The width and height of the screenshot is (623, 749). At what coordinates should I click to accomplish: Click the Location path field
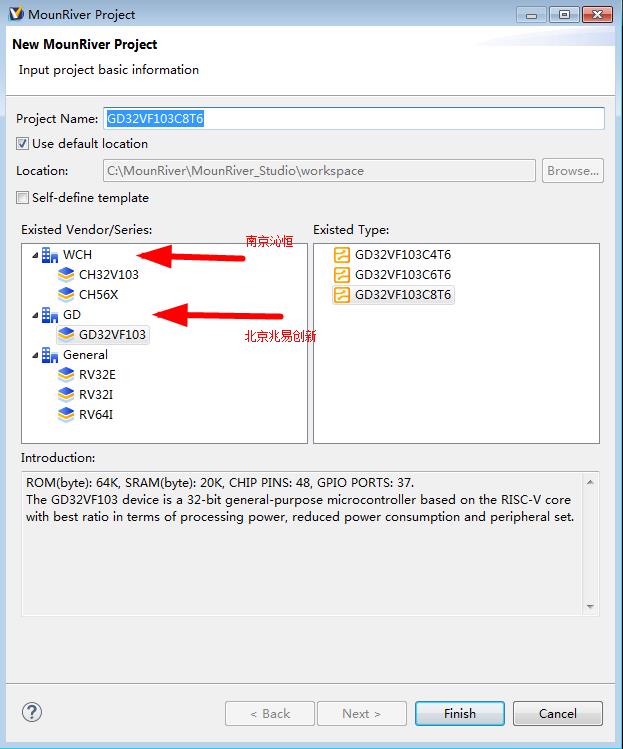coord(319,171)
